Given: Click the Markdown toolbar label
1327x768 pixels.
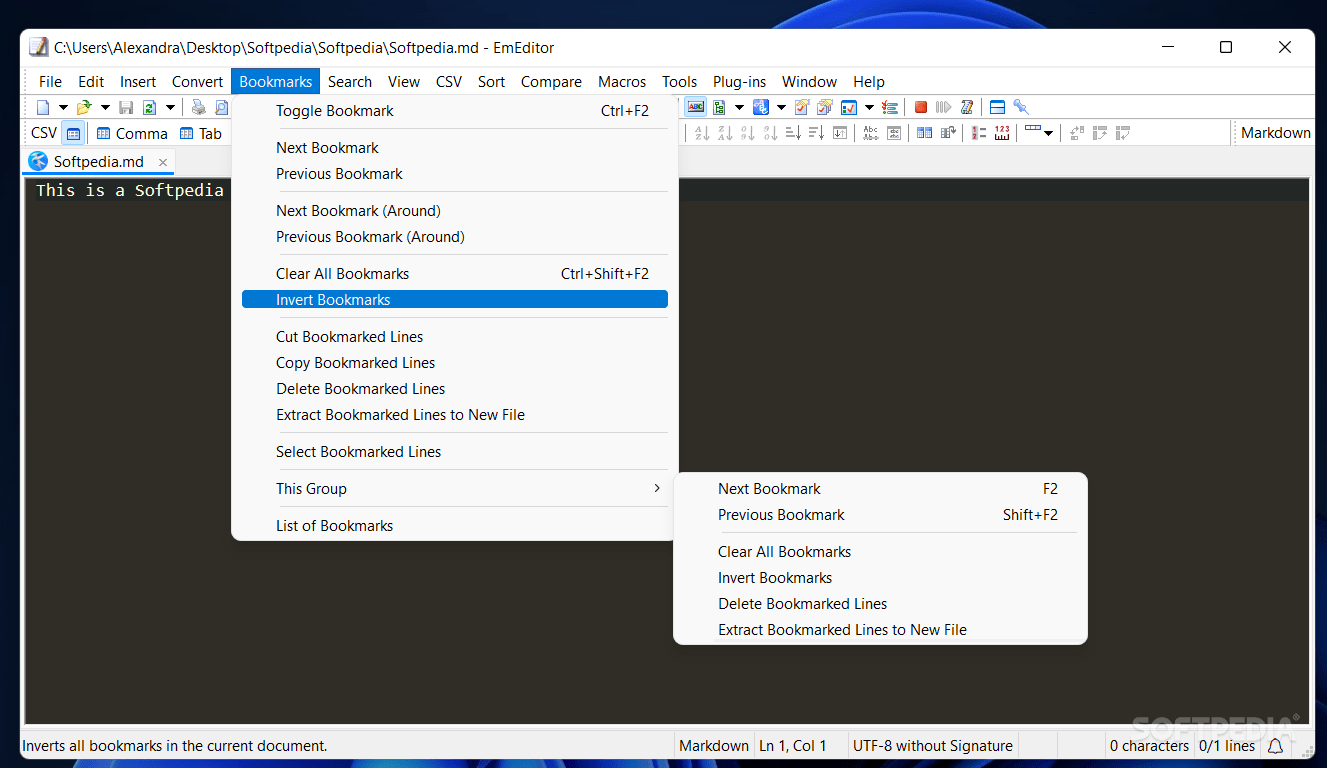Looking at the screenshot, I should [x=1276, y=133].
